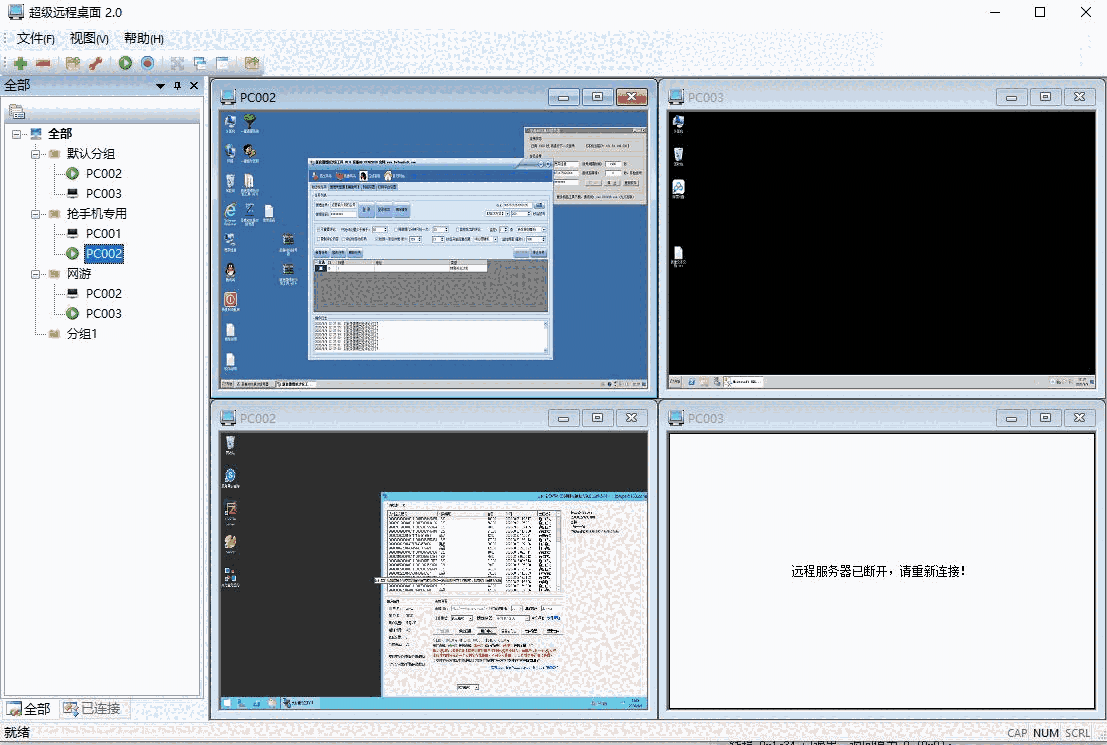This screenshot has height=745, width=1107.
Task: Click the bottom-left PC002 remote screen thumbnail
Action: 433,571
